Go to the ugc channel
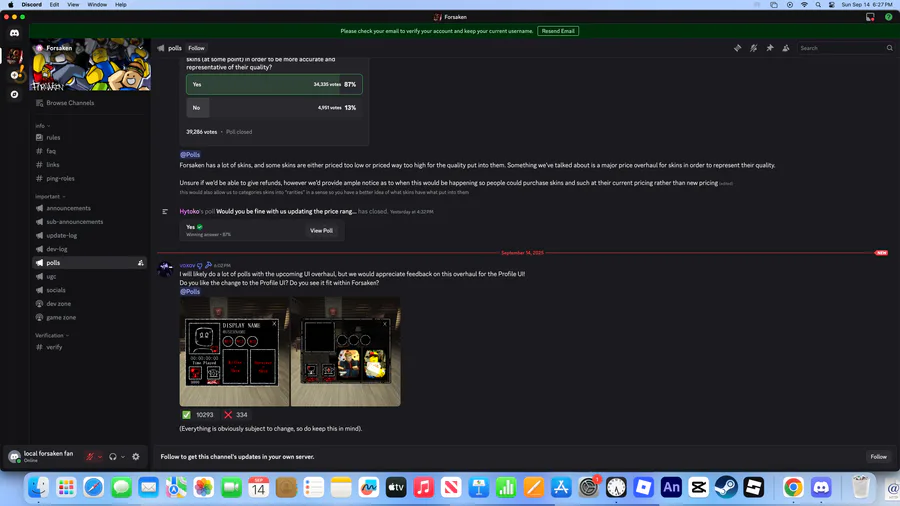This screenshot has height=506, width=900. coord(90,277)
